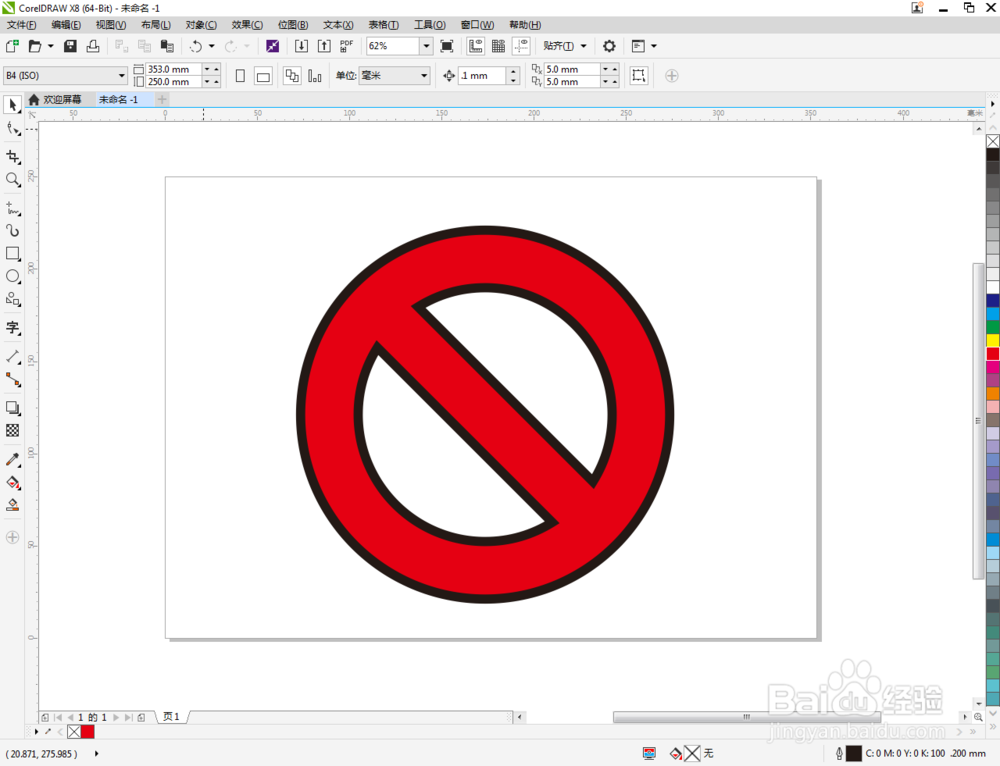The image size is (1000, 766).
Task: Toggle the rulers display button
Action: pos(476,46)
